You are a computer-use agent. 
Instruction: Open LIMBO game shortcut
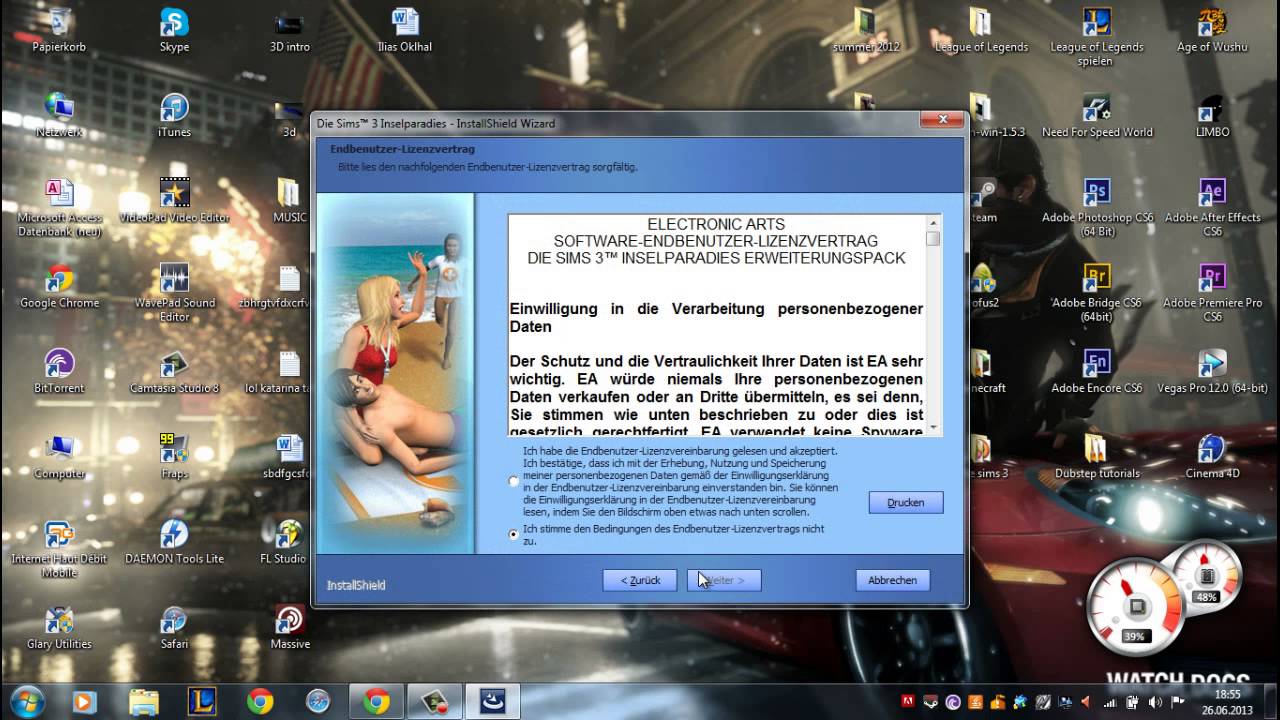(x=1212, y=114)
